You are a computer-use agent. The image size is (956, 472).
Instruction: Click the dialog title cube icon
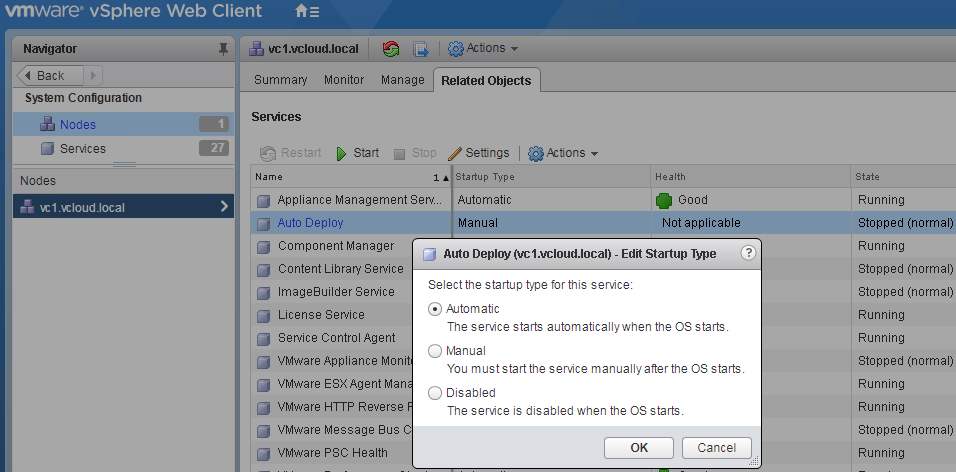tap(430, 254)
